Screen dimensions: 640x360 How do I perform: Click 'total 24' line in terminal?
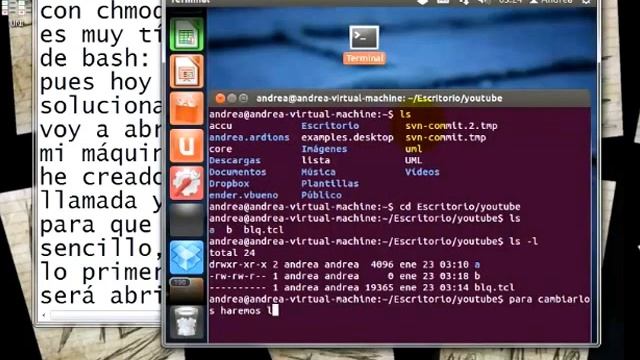coord(232,253)
